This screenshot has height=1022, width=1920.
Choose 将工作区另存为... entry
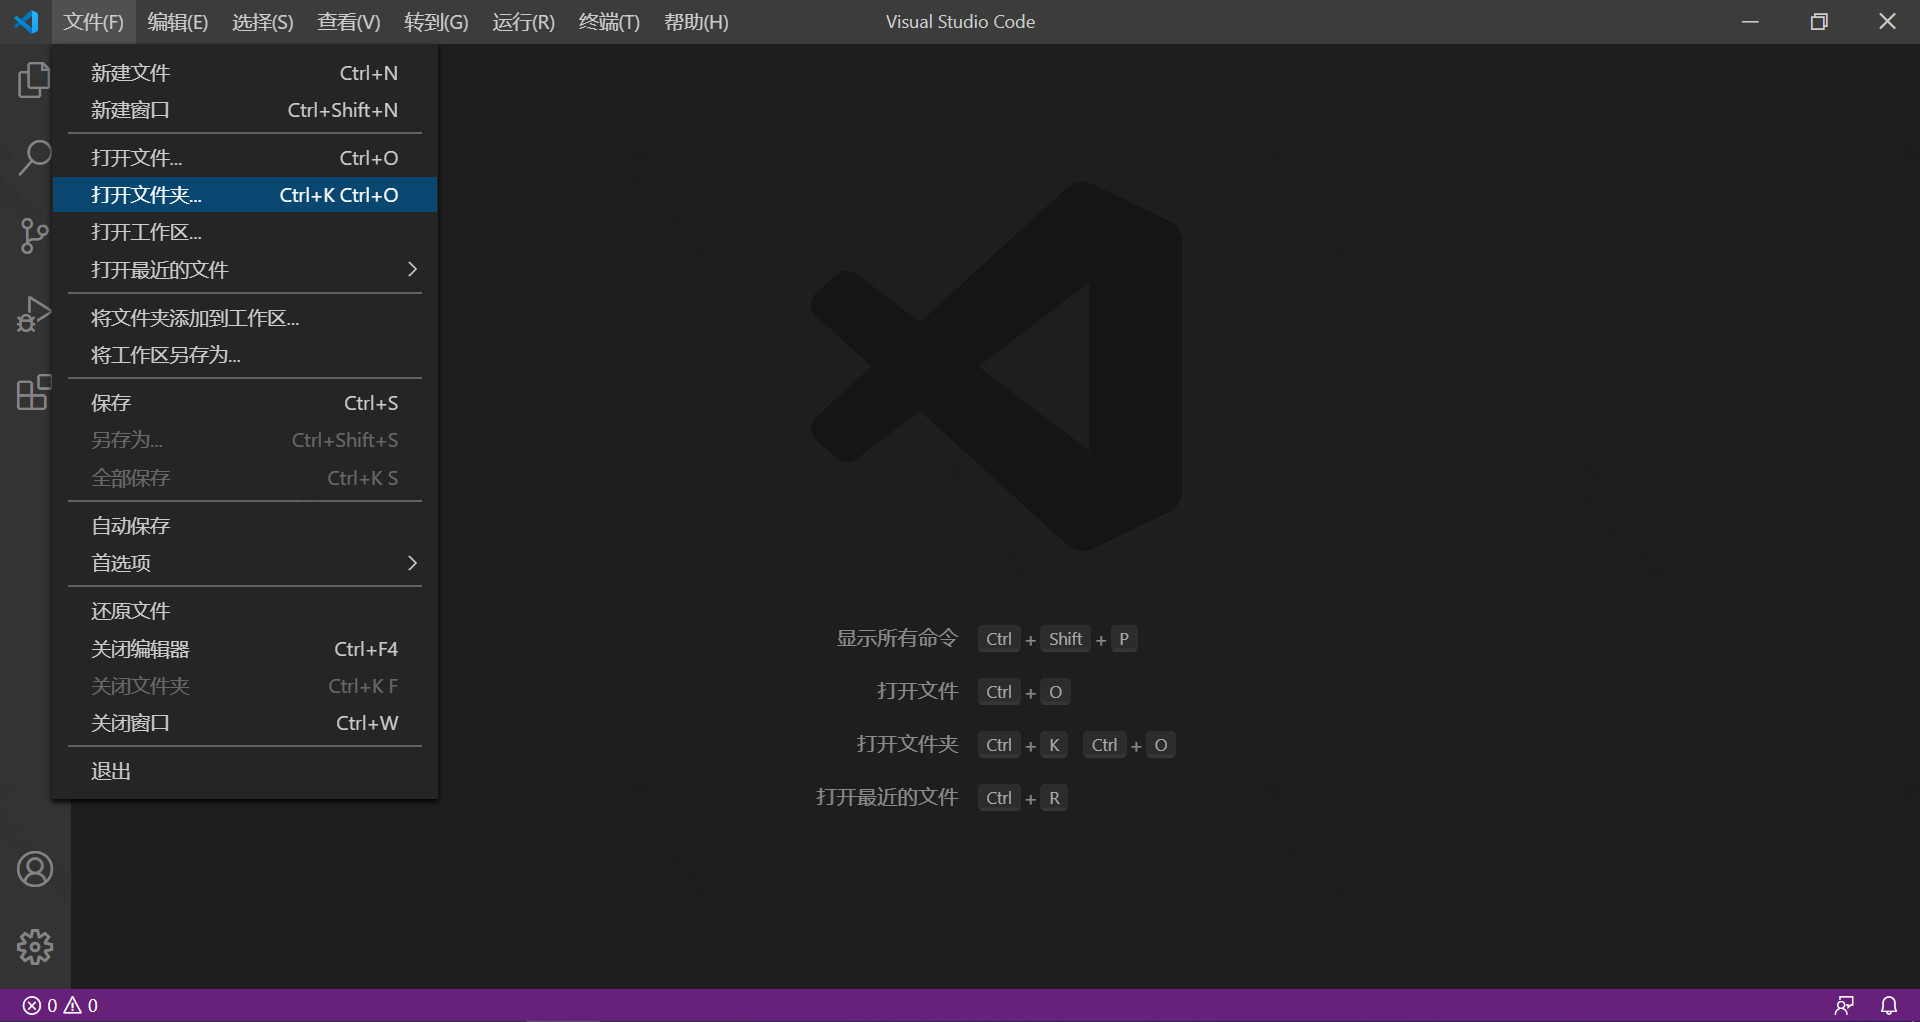(x=244, y=355)
